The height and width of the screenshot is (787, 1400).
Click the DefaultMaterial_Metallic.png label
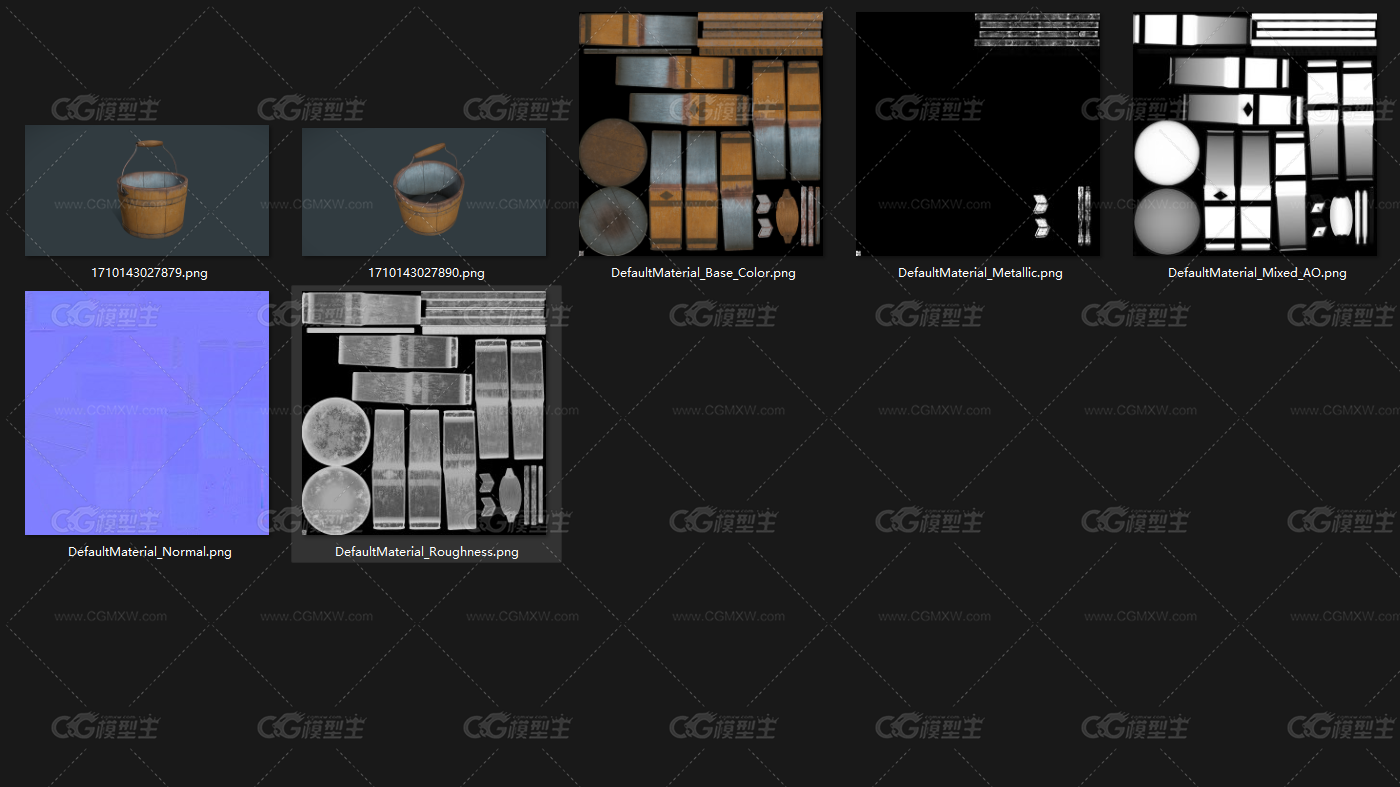click(x=980, y=272)
